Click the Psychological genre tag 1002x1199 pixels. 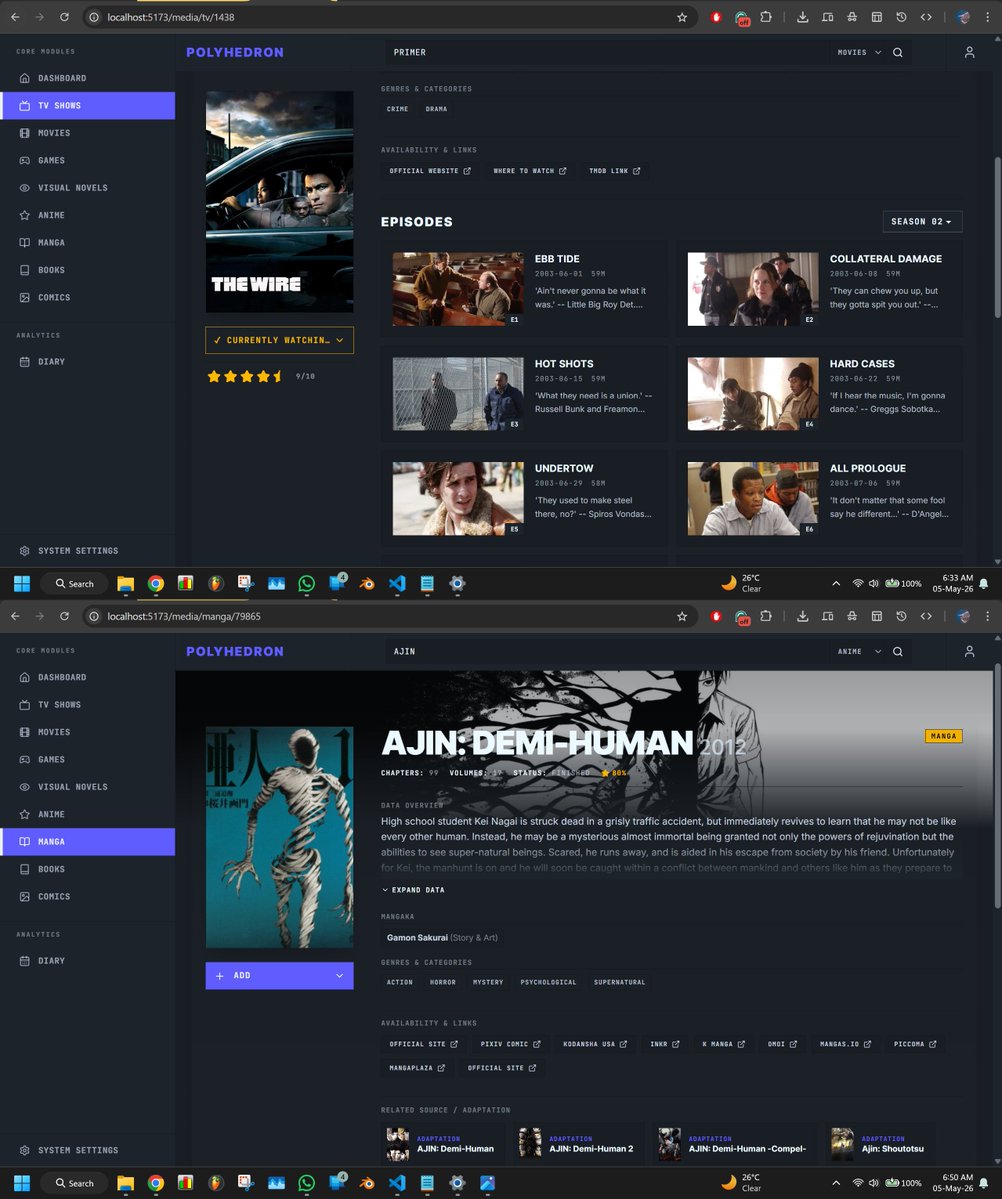[548, 983]
